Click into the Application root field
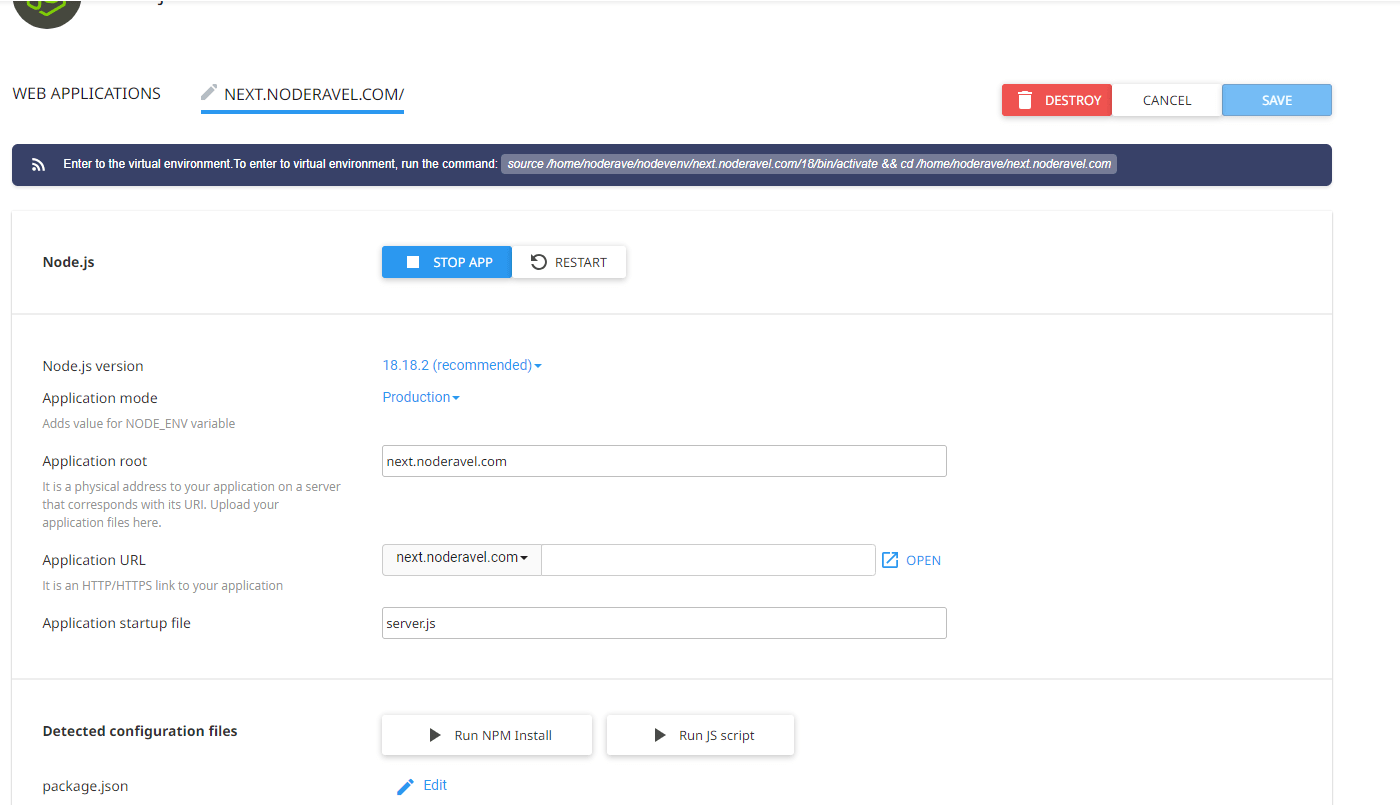 click(664, 461)
